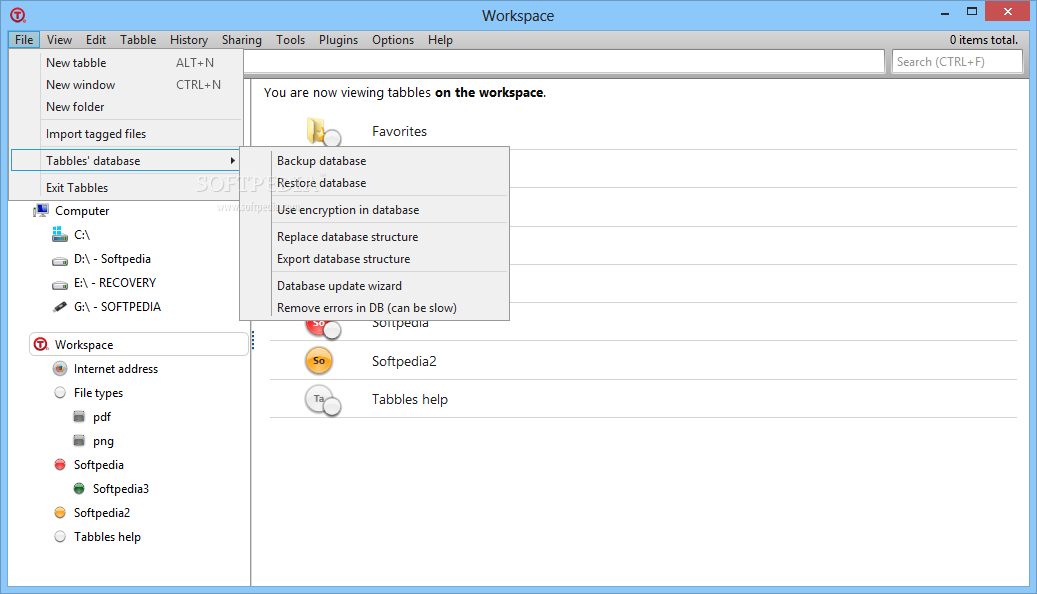Viewport: 1037px width, 594px height.
Task: Click the E:\ - RECOVERY drive icon
Action: click(60, 284)
